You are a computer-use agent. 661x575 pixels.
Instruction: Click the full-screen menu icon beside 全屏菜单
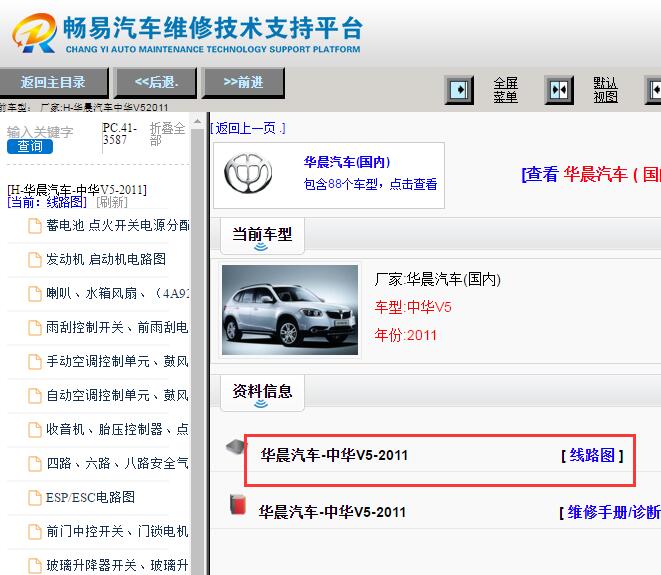click(459, 90)
